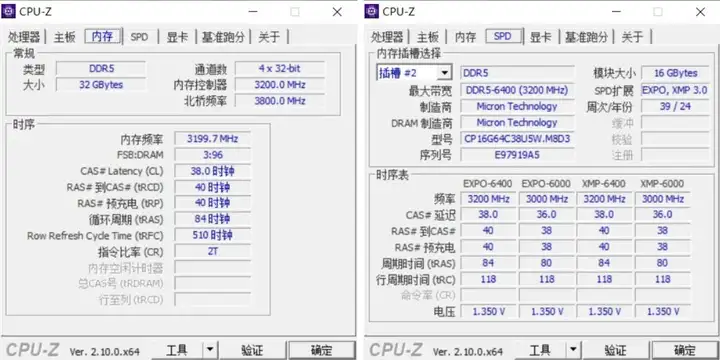Screen dimensions: 720x360
Task: Switch to SPD tab in left CPU-Z window
Action: click(x=139, y=37)
